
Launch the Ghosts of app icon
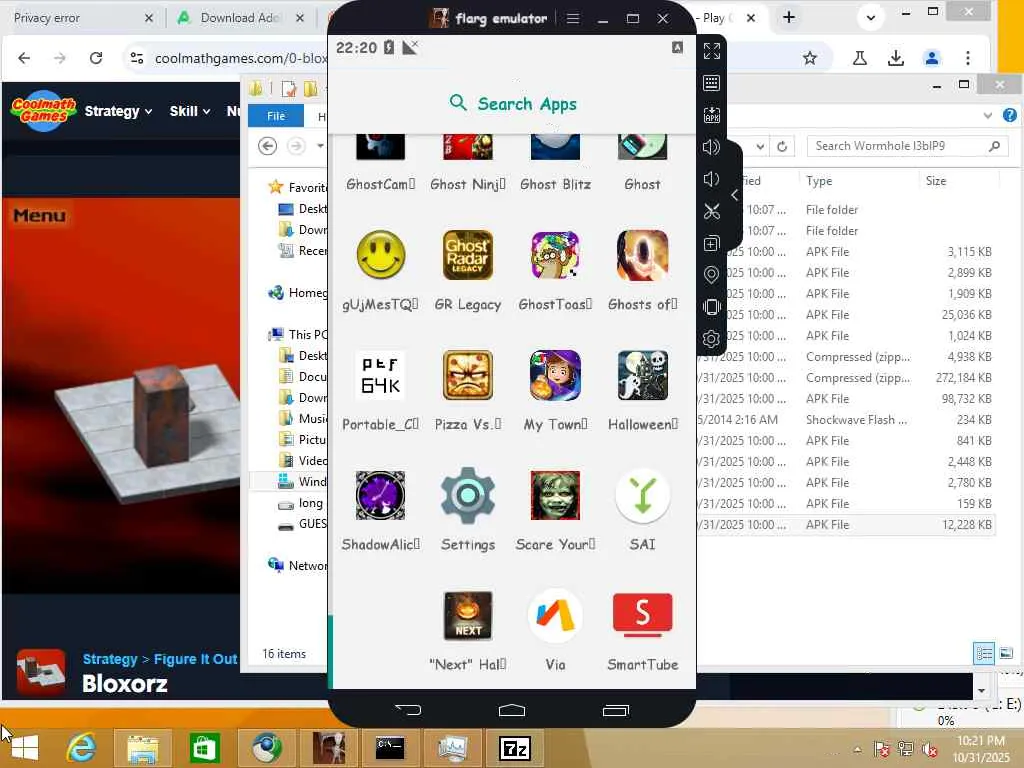pos(643,255)
